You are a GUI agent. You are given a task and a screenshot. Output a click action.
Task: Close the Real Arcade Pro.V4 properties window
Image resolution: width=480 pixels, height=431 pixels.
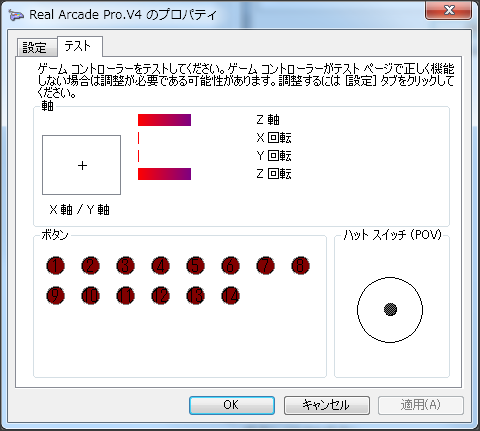click(x=449, y=10)
